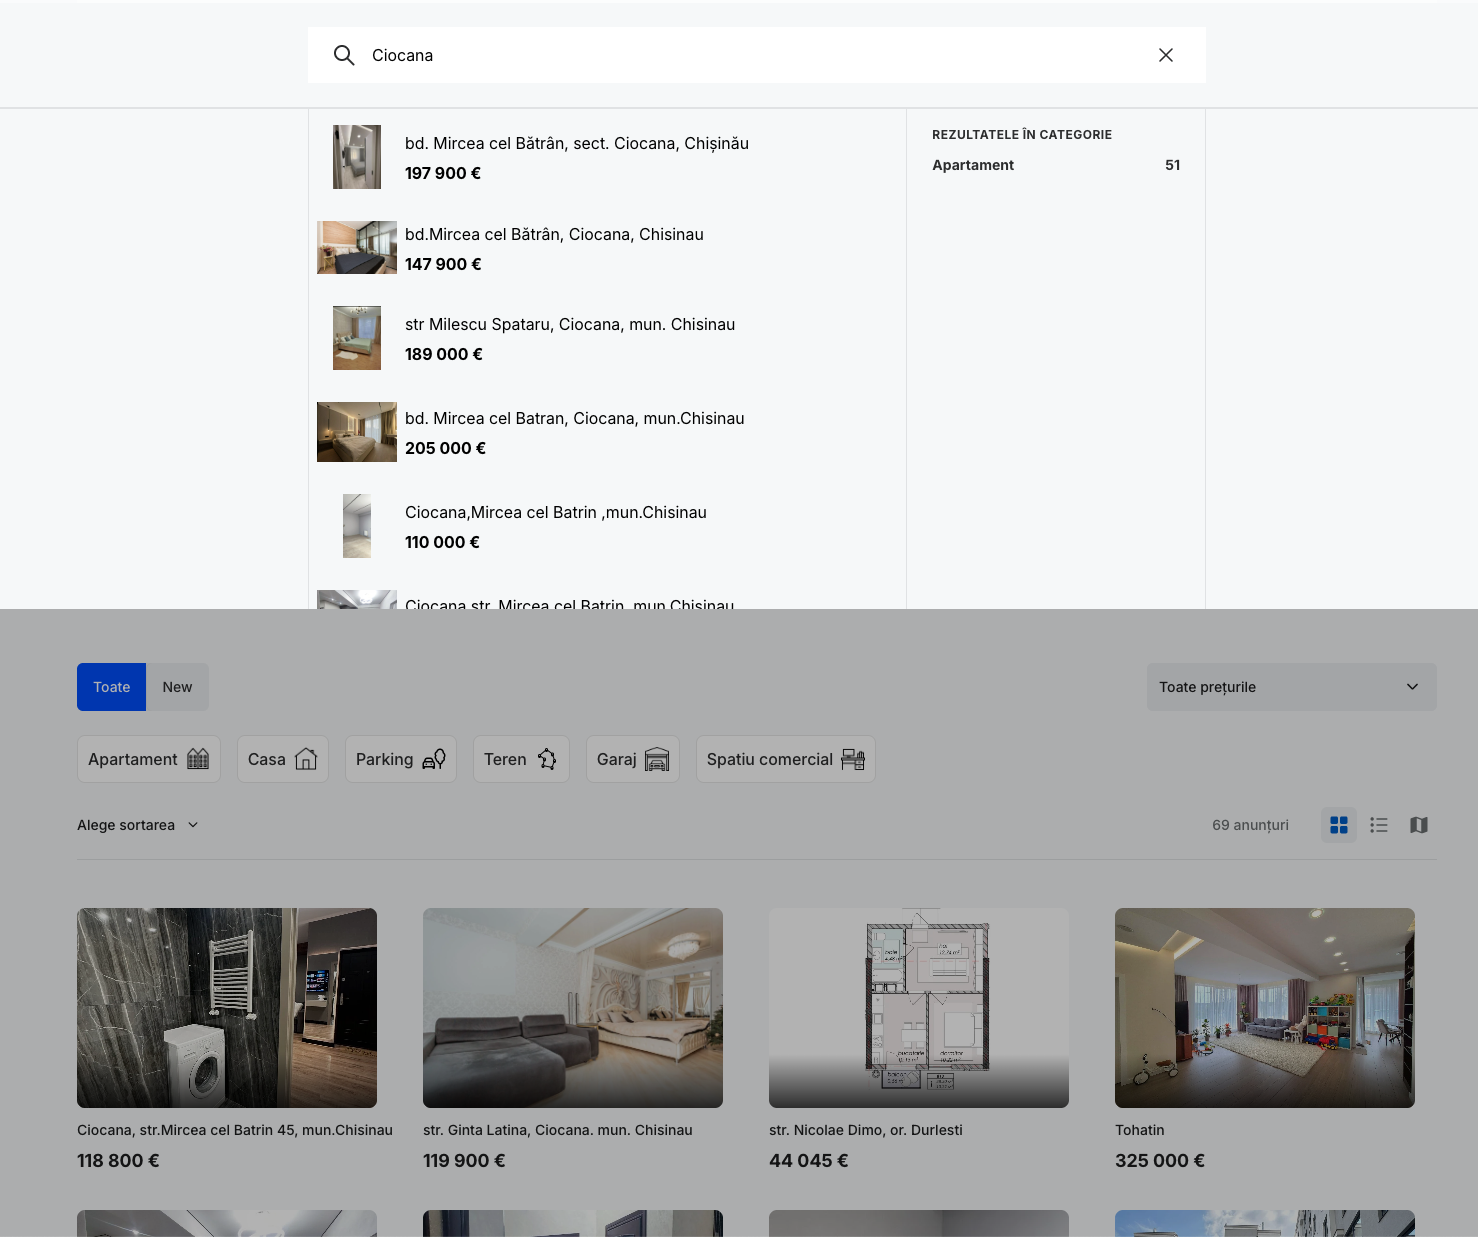
Task: Open the Mircea cel Batrin 45 listing photo
Action: 227,1008
